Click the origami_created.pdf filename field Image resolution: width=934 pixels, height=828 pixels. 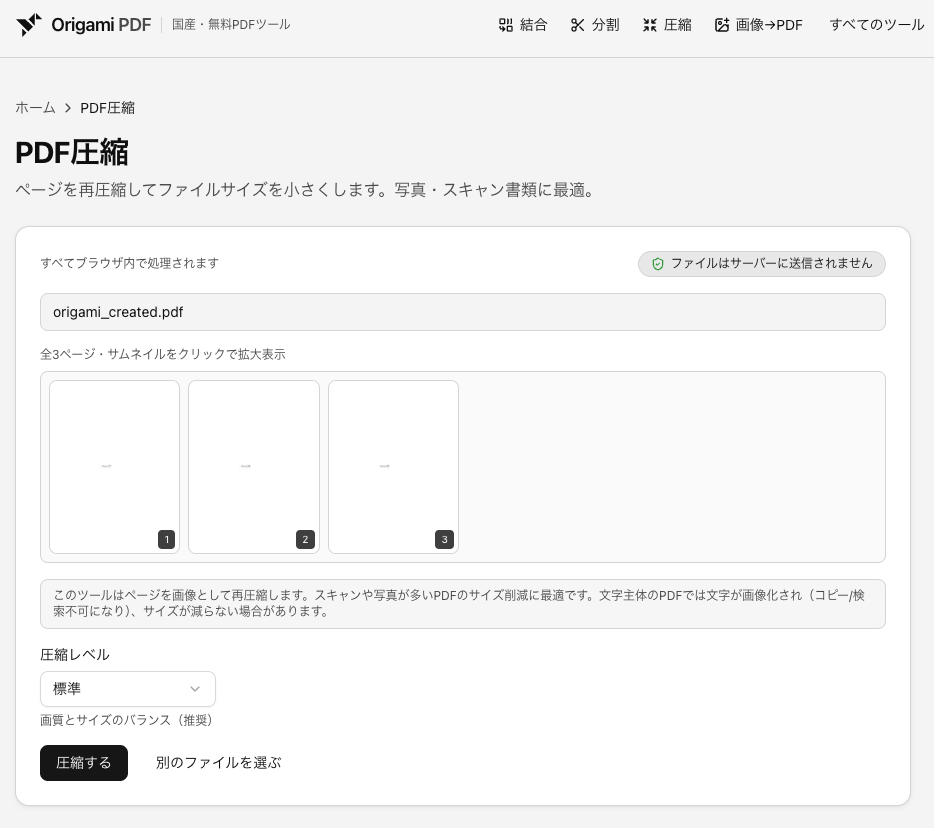point(463,312)
